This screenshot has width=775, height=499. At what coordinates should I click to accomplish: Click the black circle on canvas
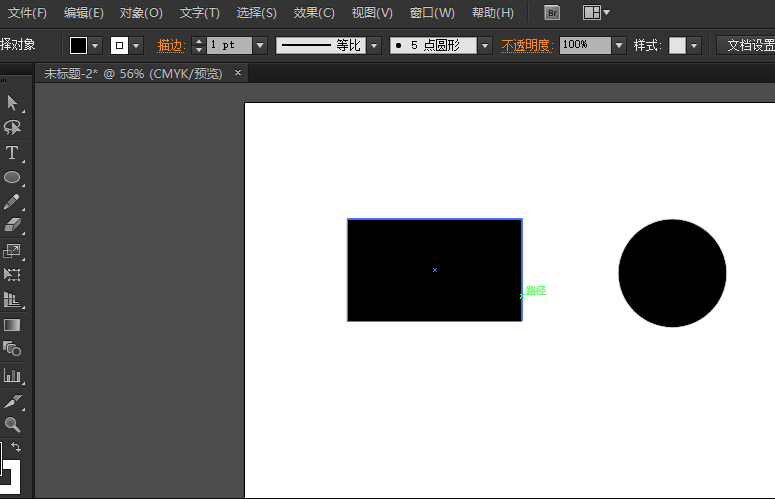click(672, 273)
